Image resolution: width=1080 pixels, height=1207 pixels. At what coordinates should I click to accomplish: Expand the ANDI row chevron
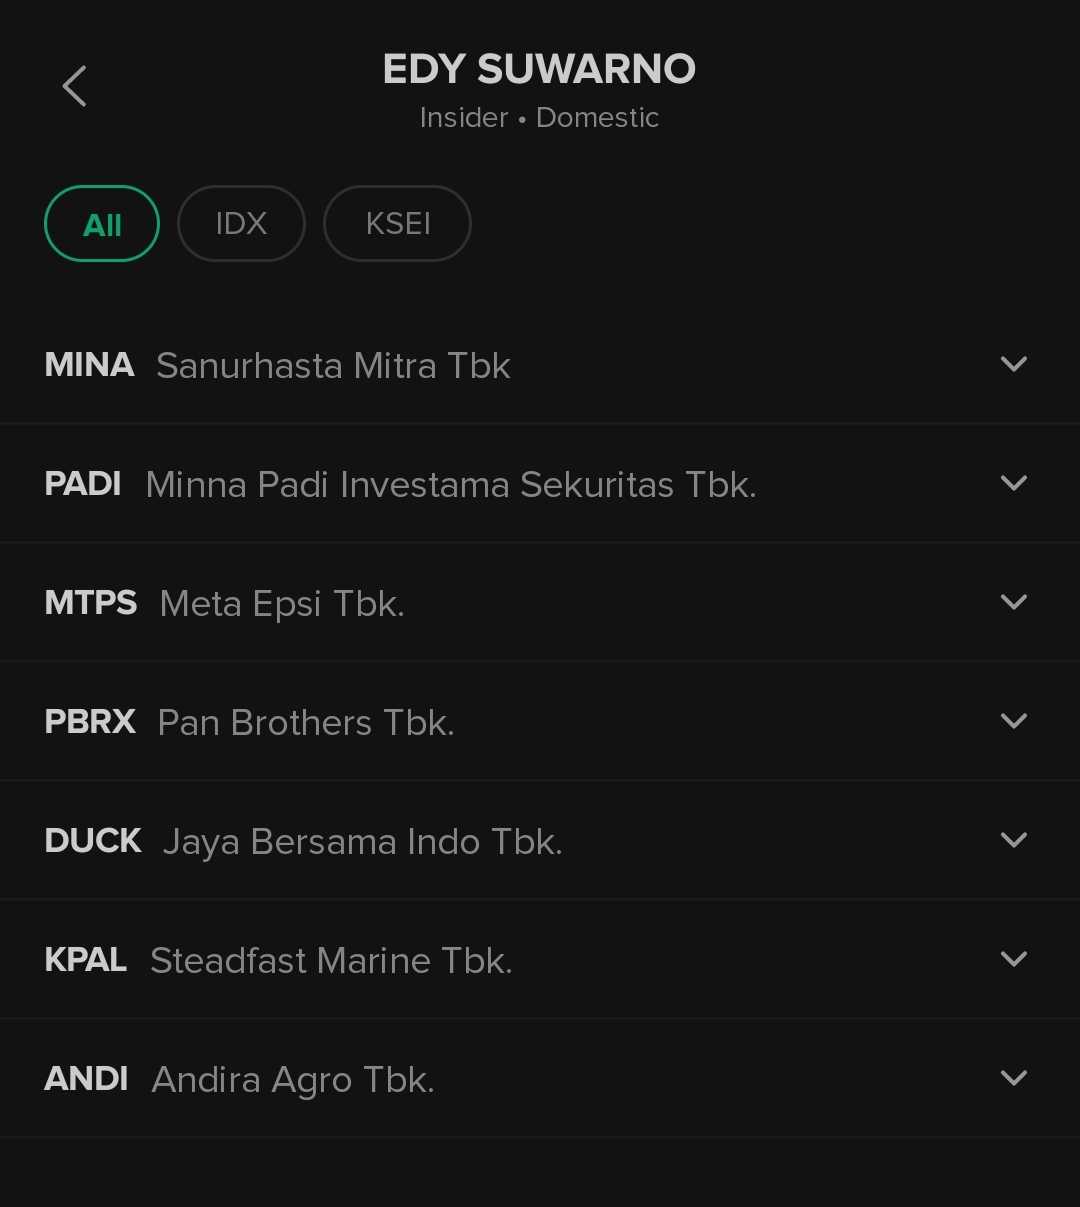(x=1013, y=1079)
